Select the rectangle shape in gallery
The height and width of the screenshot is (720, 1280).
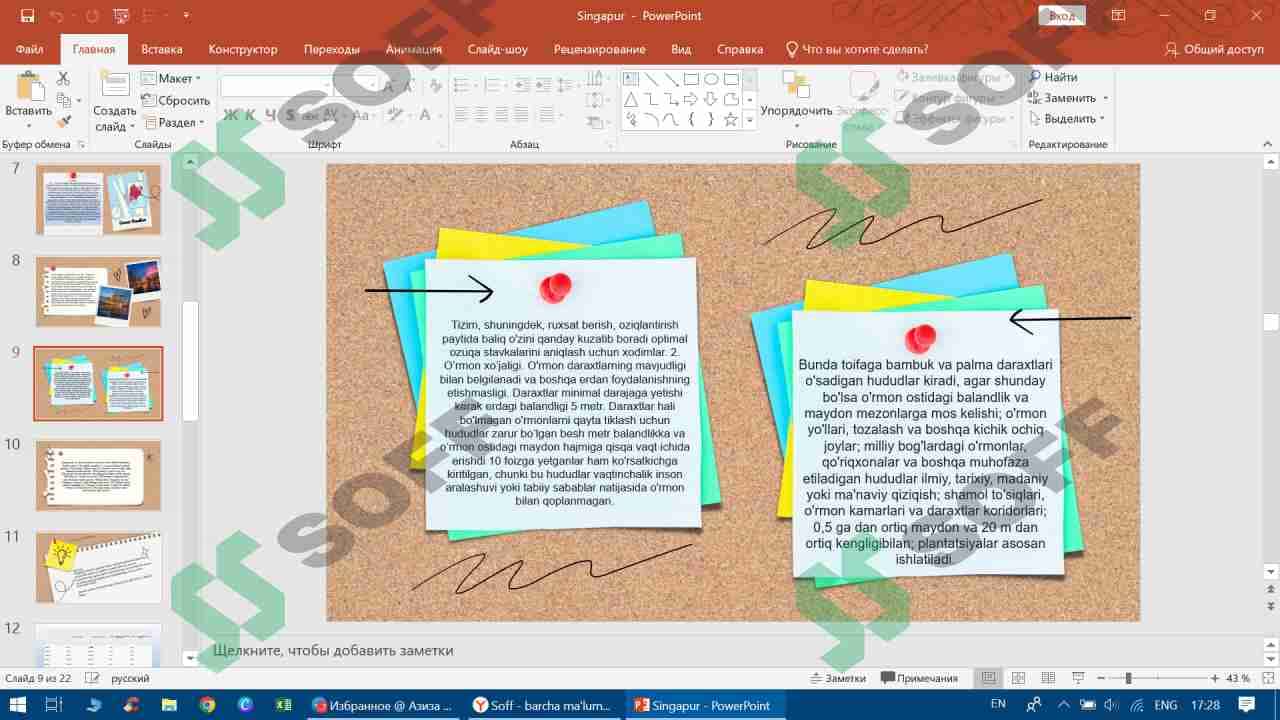(x=691, y=79)
